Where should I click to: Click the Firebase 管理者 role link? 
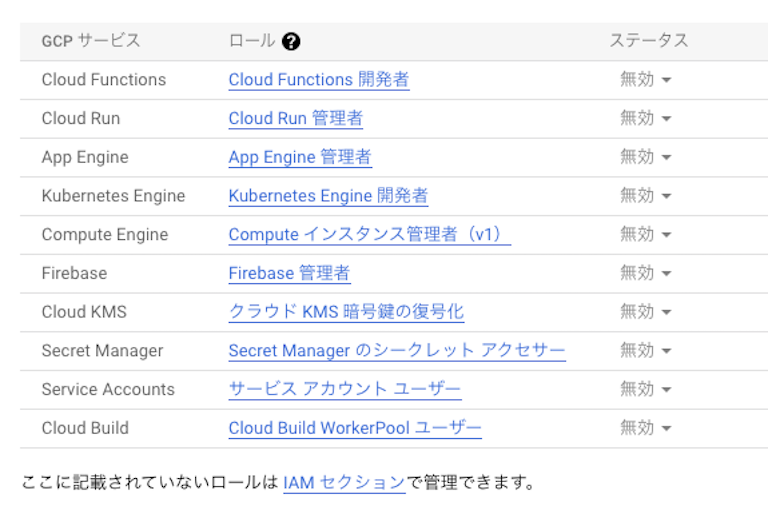(289, 273)
